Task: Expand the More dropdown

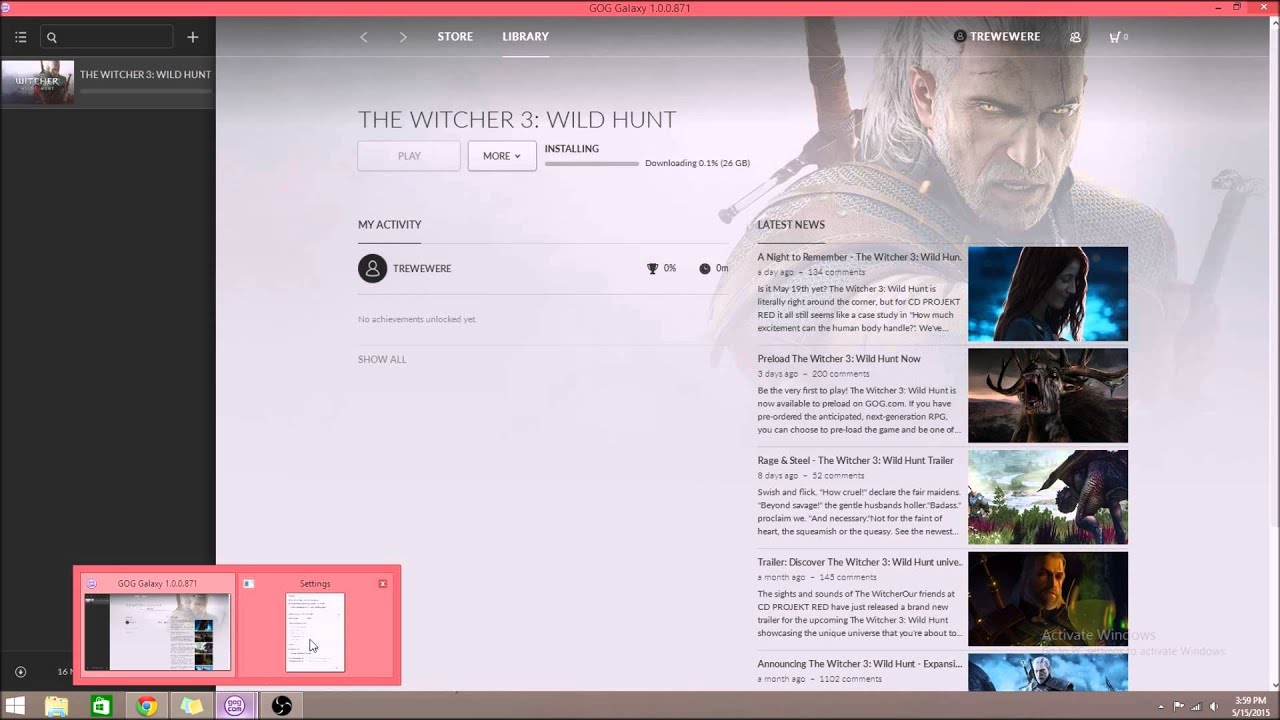Action: point(502,156)
